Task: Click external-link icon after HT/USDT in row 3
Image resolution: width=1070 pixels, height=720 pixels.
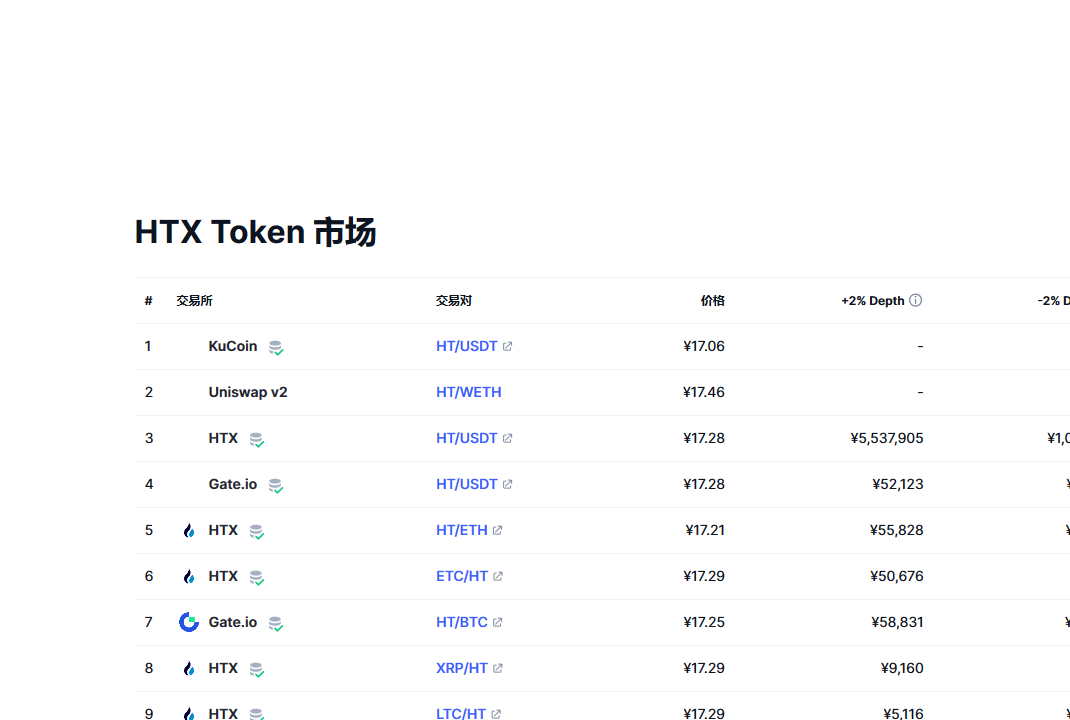Action: click(x=508, y=438)
